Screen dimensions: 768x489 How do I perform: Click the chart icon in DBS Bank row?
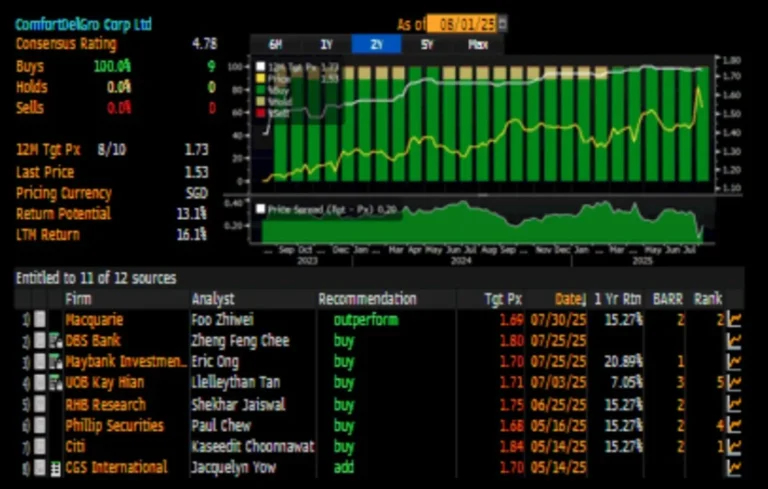[x=734, y=341]
